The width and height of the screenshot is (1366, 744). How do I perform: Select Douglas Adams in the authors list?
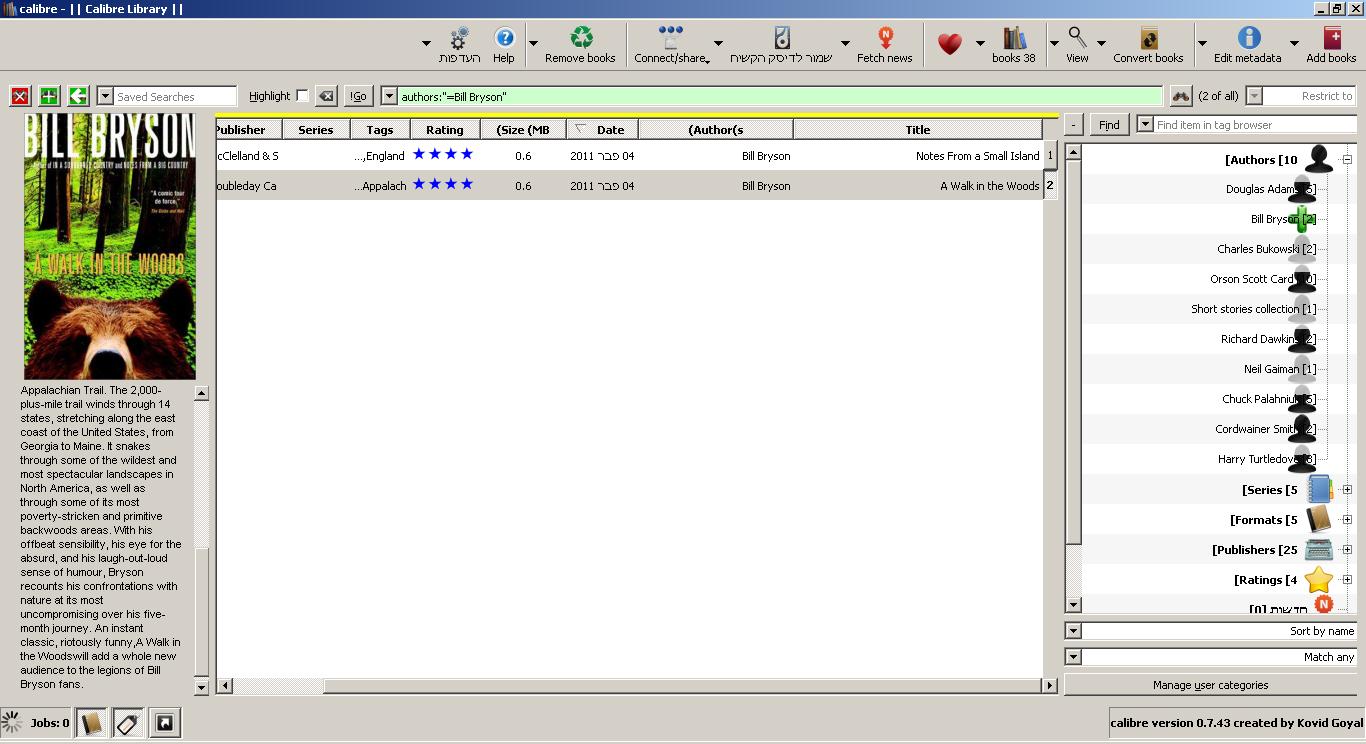tap(1270, 189)
